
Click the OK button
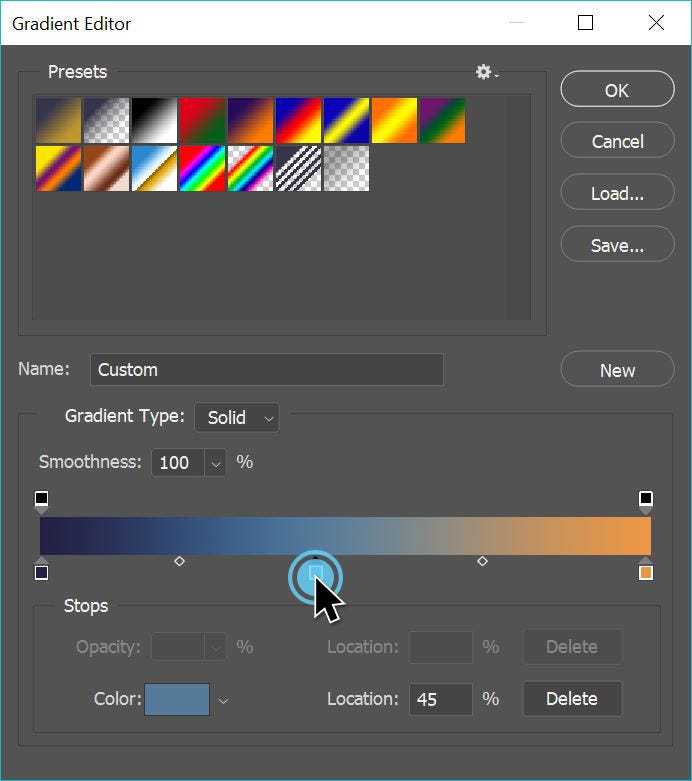617,89
